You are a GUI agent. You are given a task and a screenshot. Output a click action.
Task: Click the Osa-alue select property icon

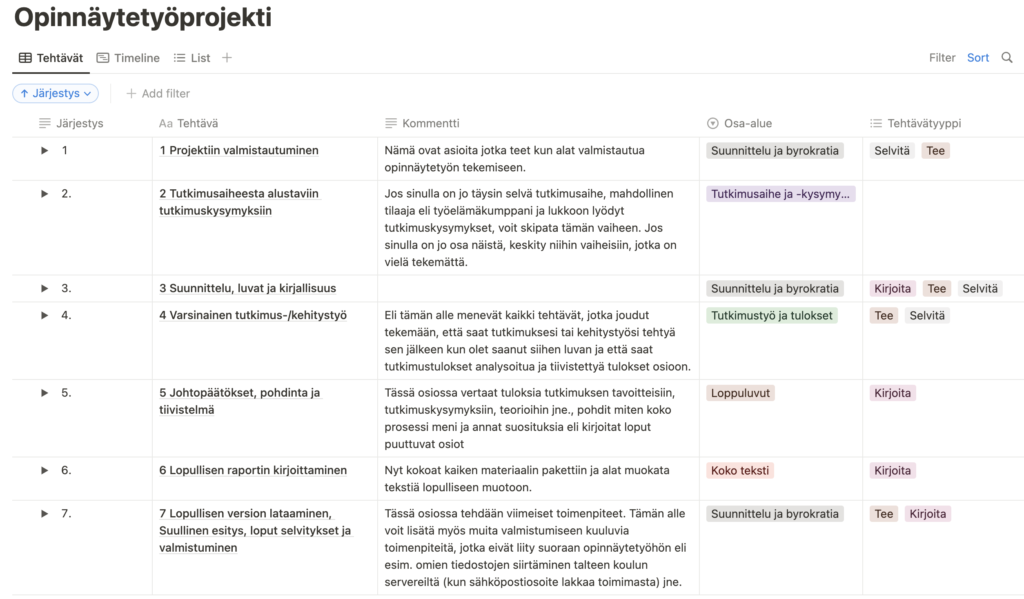(712, 124)
